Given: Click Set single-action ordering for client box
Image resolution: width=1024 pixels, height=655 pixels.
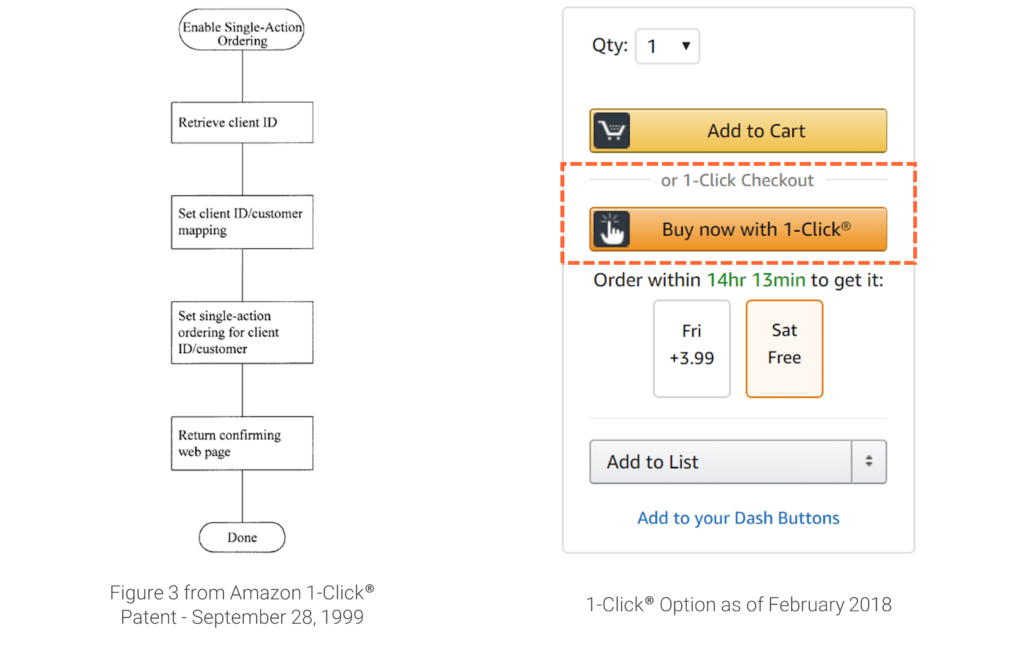Looking at the screenshot, I should [x=242, y=332].
